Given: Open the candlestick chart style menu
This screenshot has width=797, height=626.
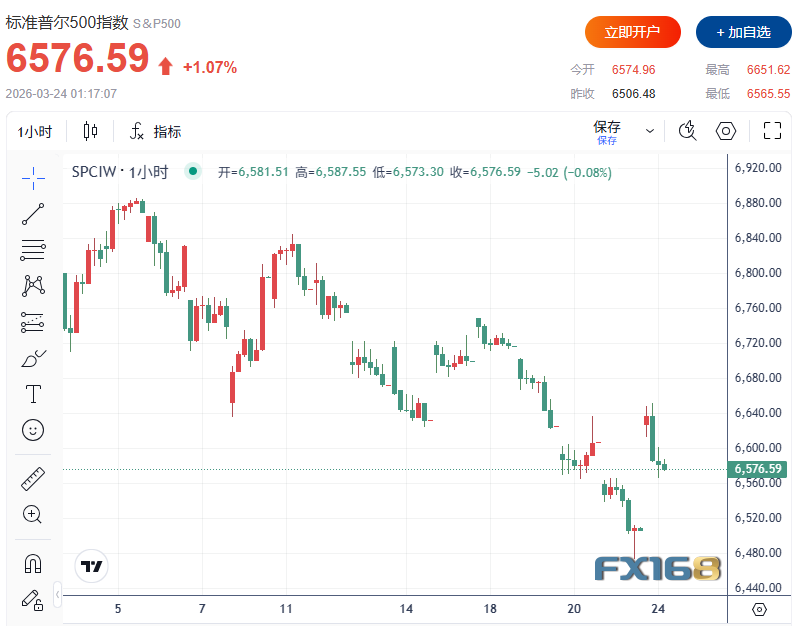Looking at the screenshot, I should (91, 131).
